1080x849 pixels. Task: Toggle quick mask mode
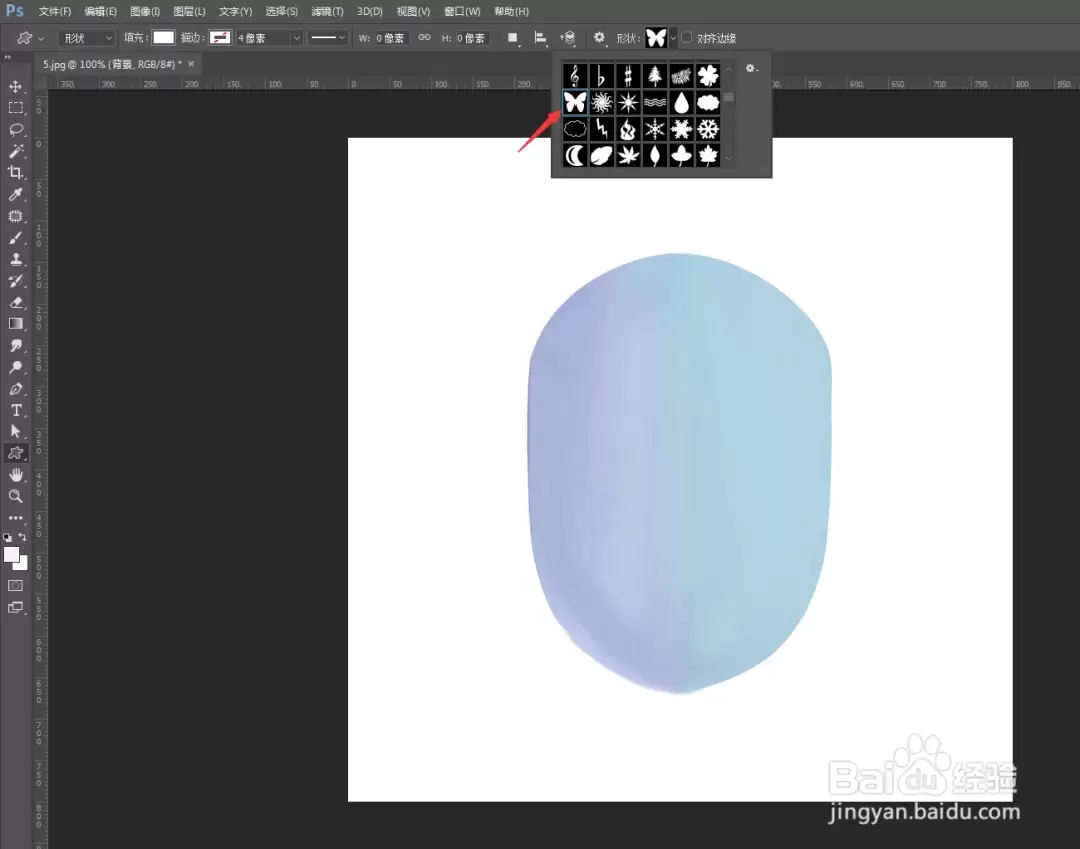click(15, 586)
